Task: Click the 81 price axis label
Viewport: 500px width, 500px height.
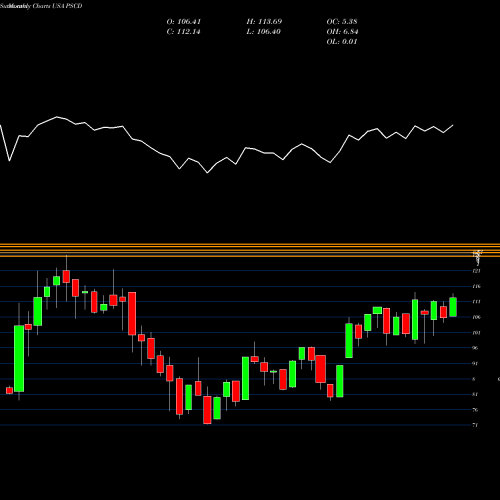Action: 475,394
